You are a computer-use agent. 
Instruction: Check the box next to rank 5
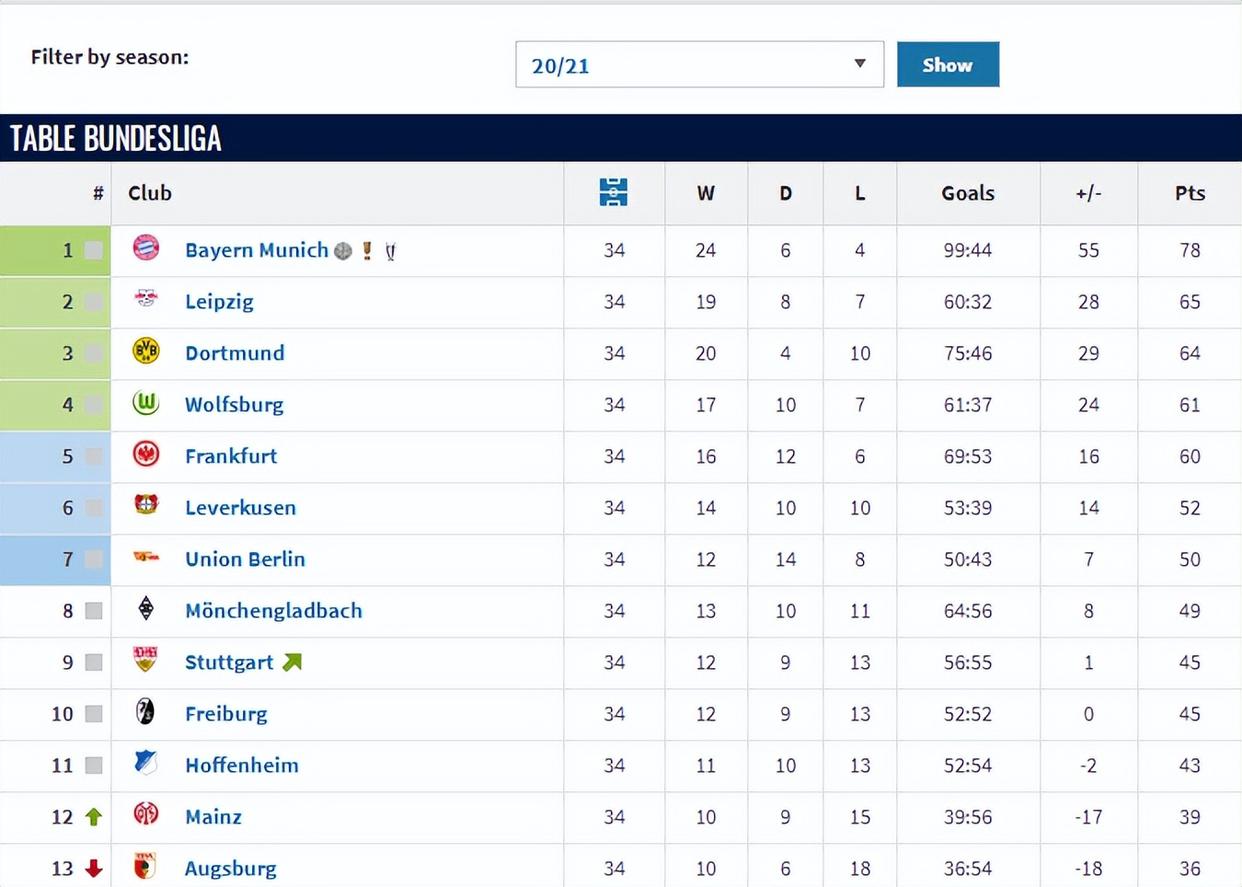[x=94, y=456]
